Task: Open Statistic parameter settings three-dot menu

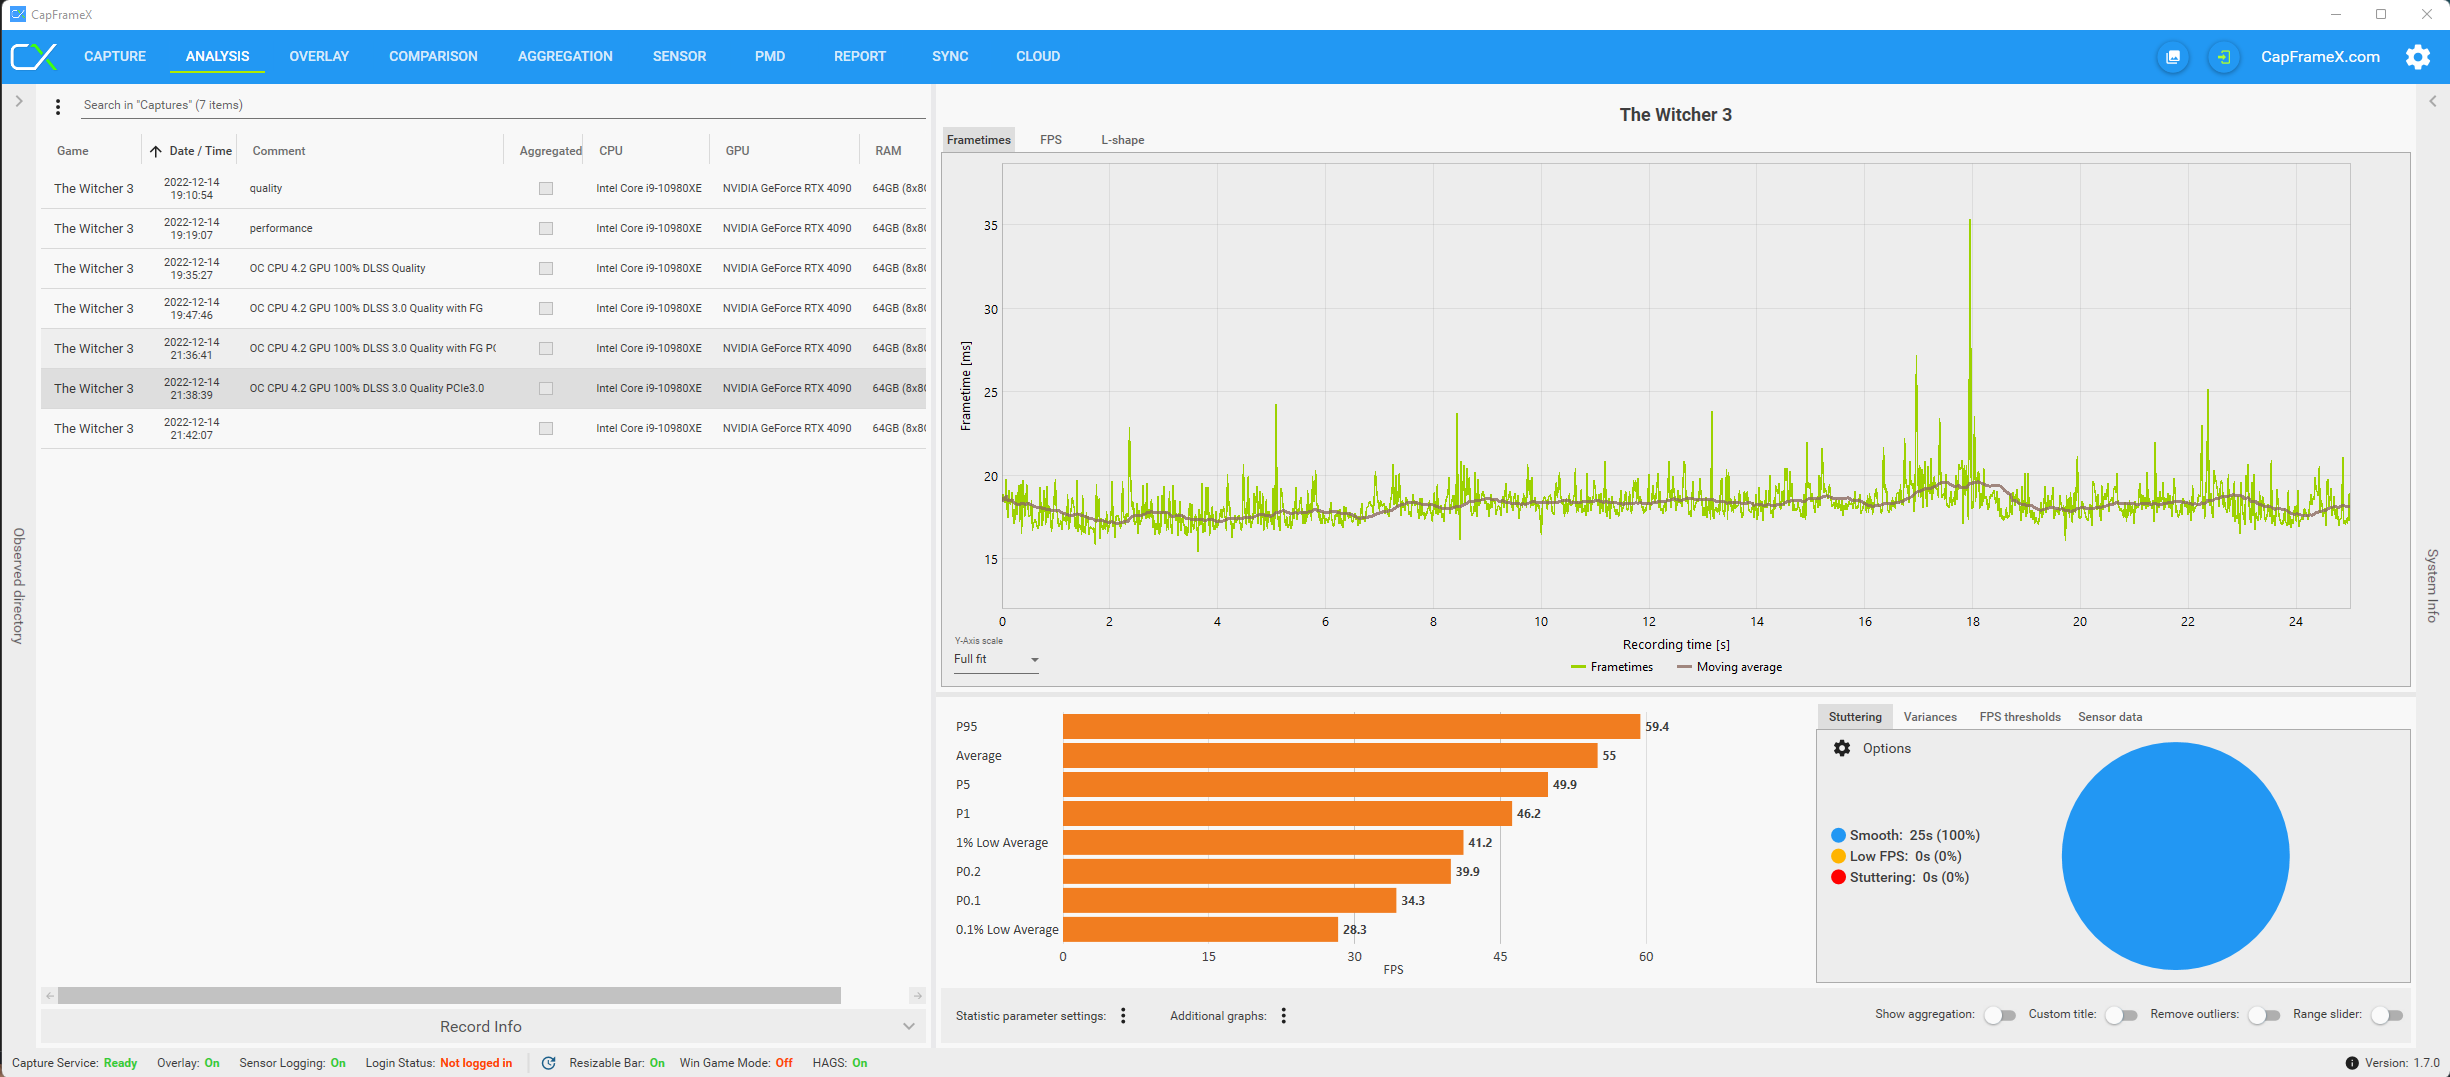Action: click(x=1124, y=1016)
